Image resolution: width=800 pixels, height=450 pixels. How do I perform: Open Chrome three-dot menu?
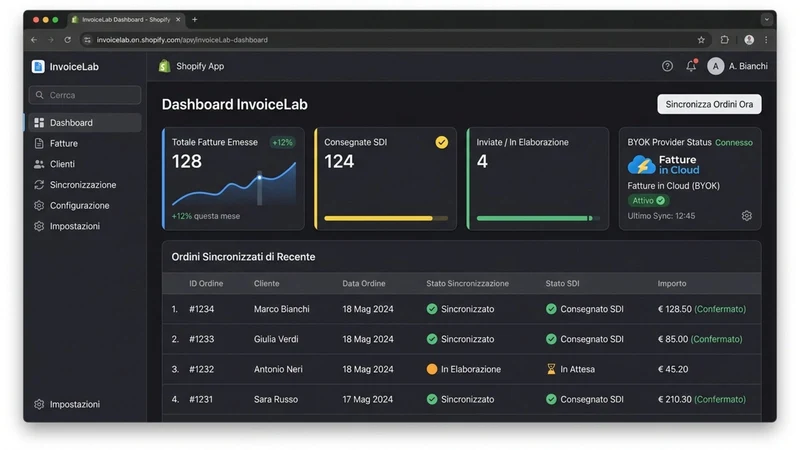766,40
